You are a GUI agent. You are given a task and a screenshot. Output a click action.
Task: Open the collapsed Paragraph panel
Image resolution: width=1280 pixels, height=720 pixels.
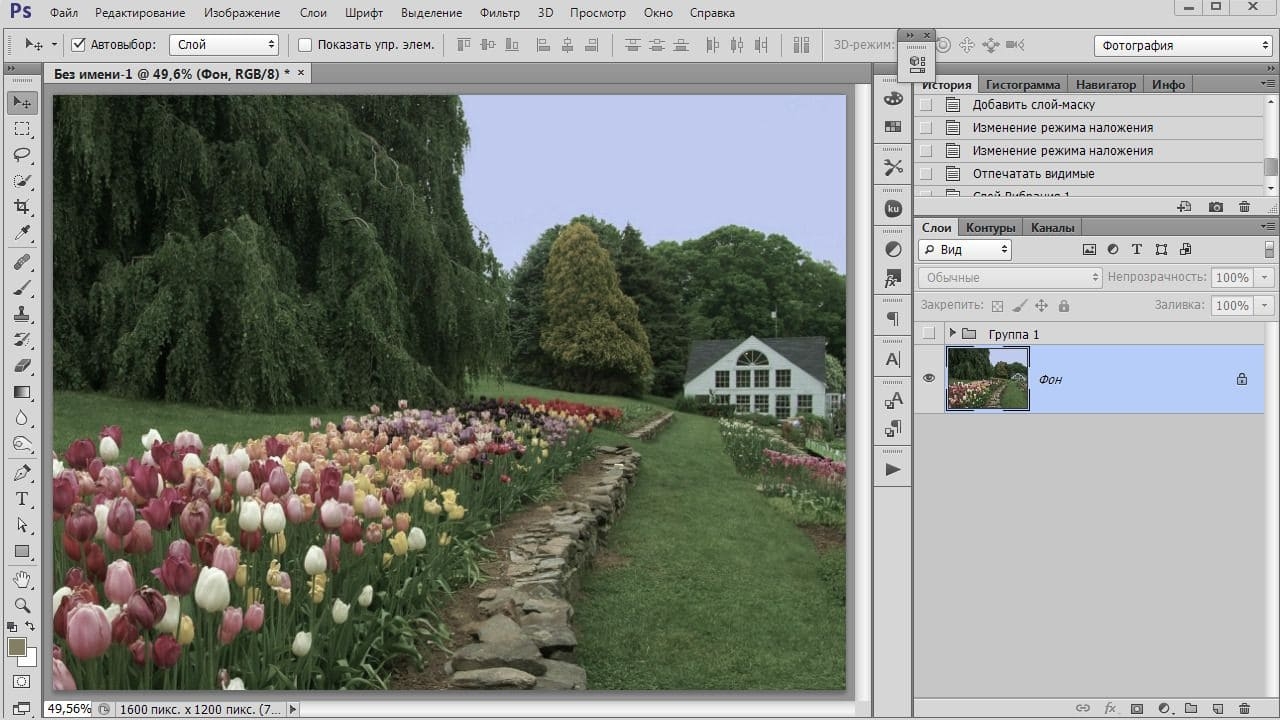(x=893, y=319)
